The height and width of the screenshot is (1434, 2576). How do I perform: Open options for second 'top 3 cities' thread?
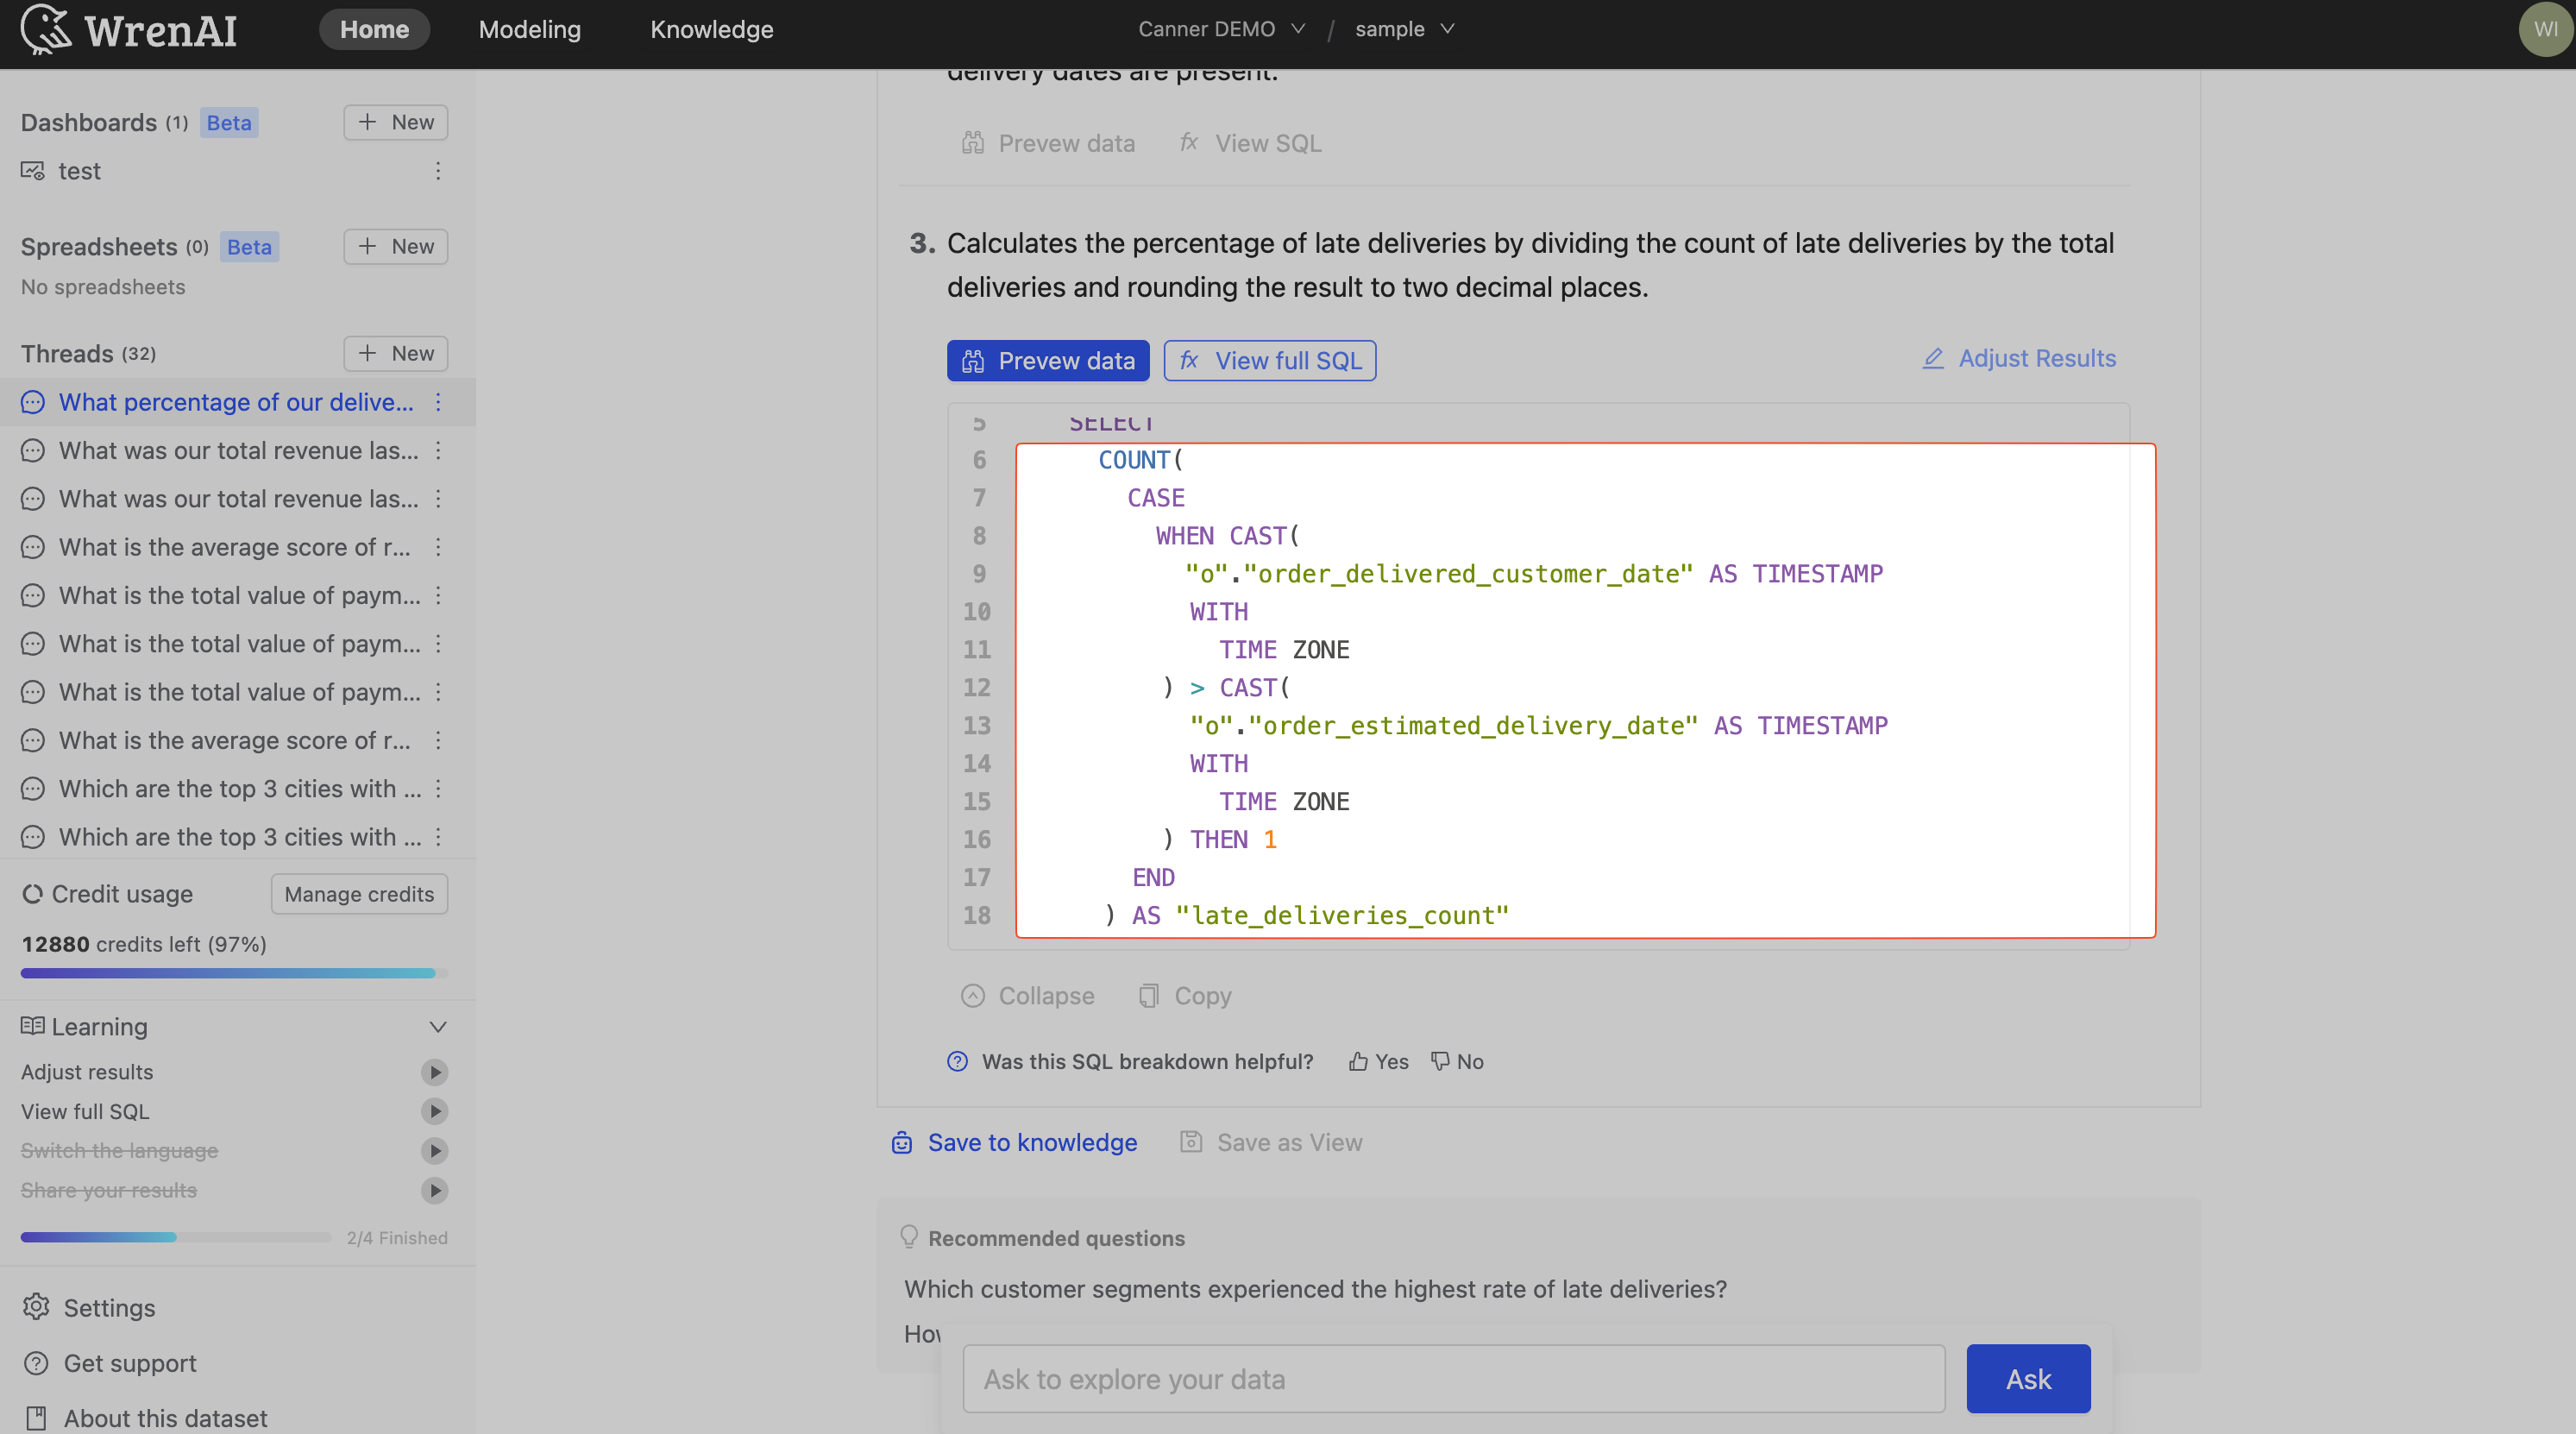pyautogui.click(x=438, y=837)
